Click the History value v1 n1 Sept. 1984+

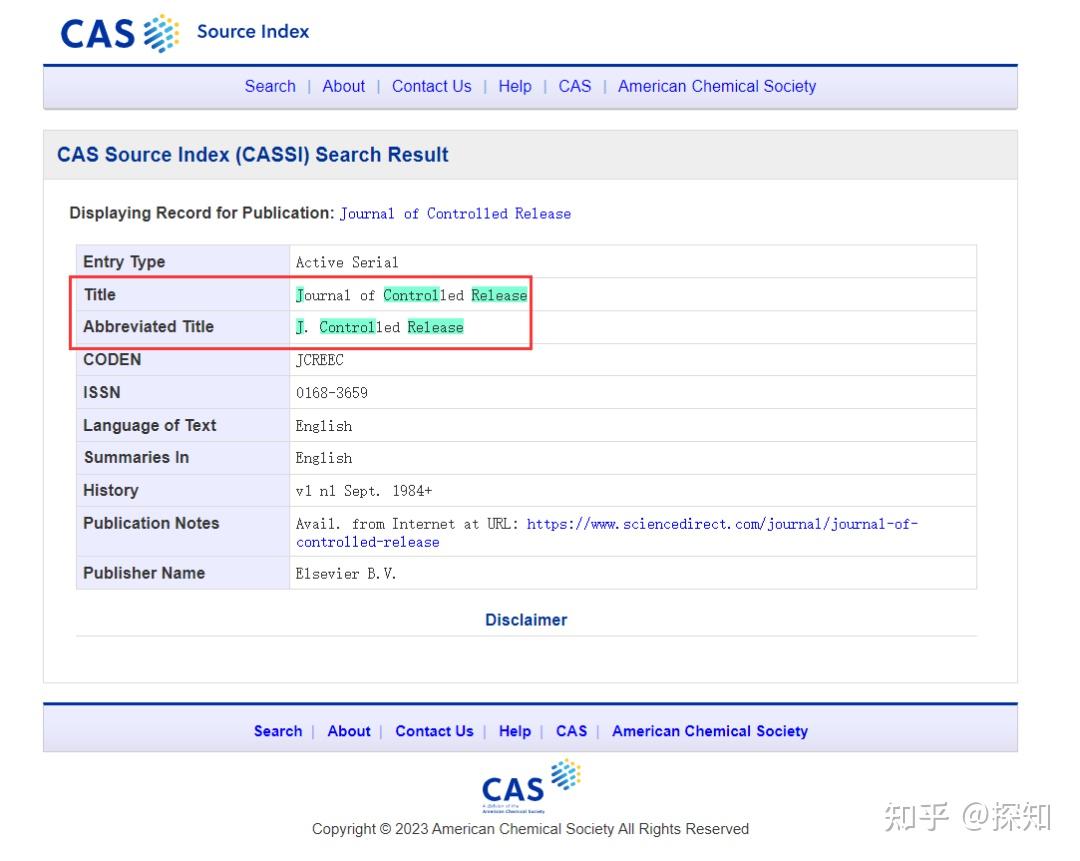tap(364, 491)
